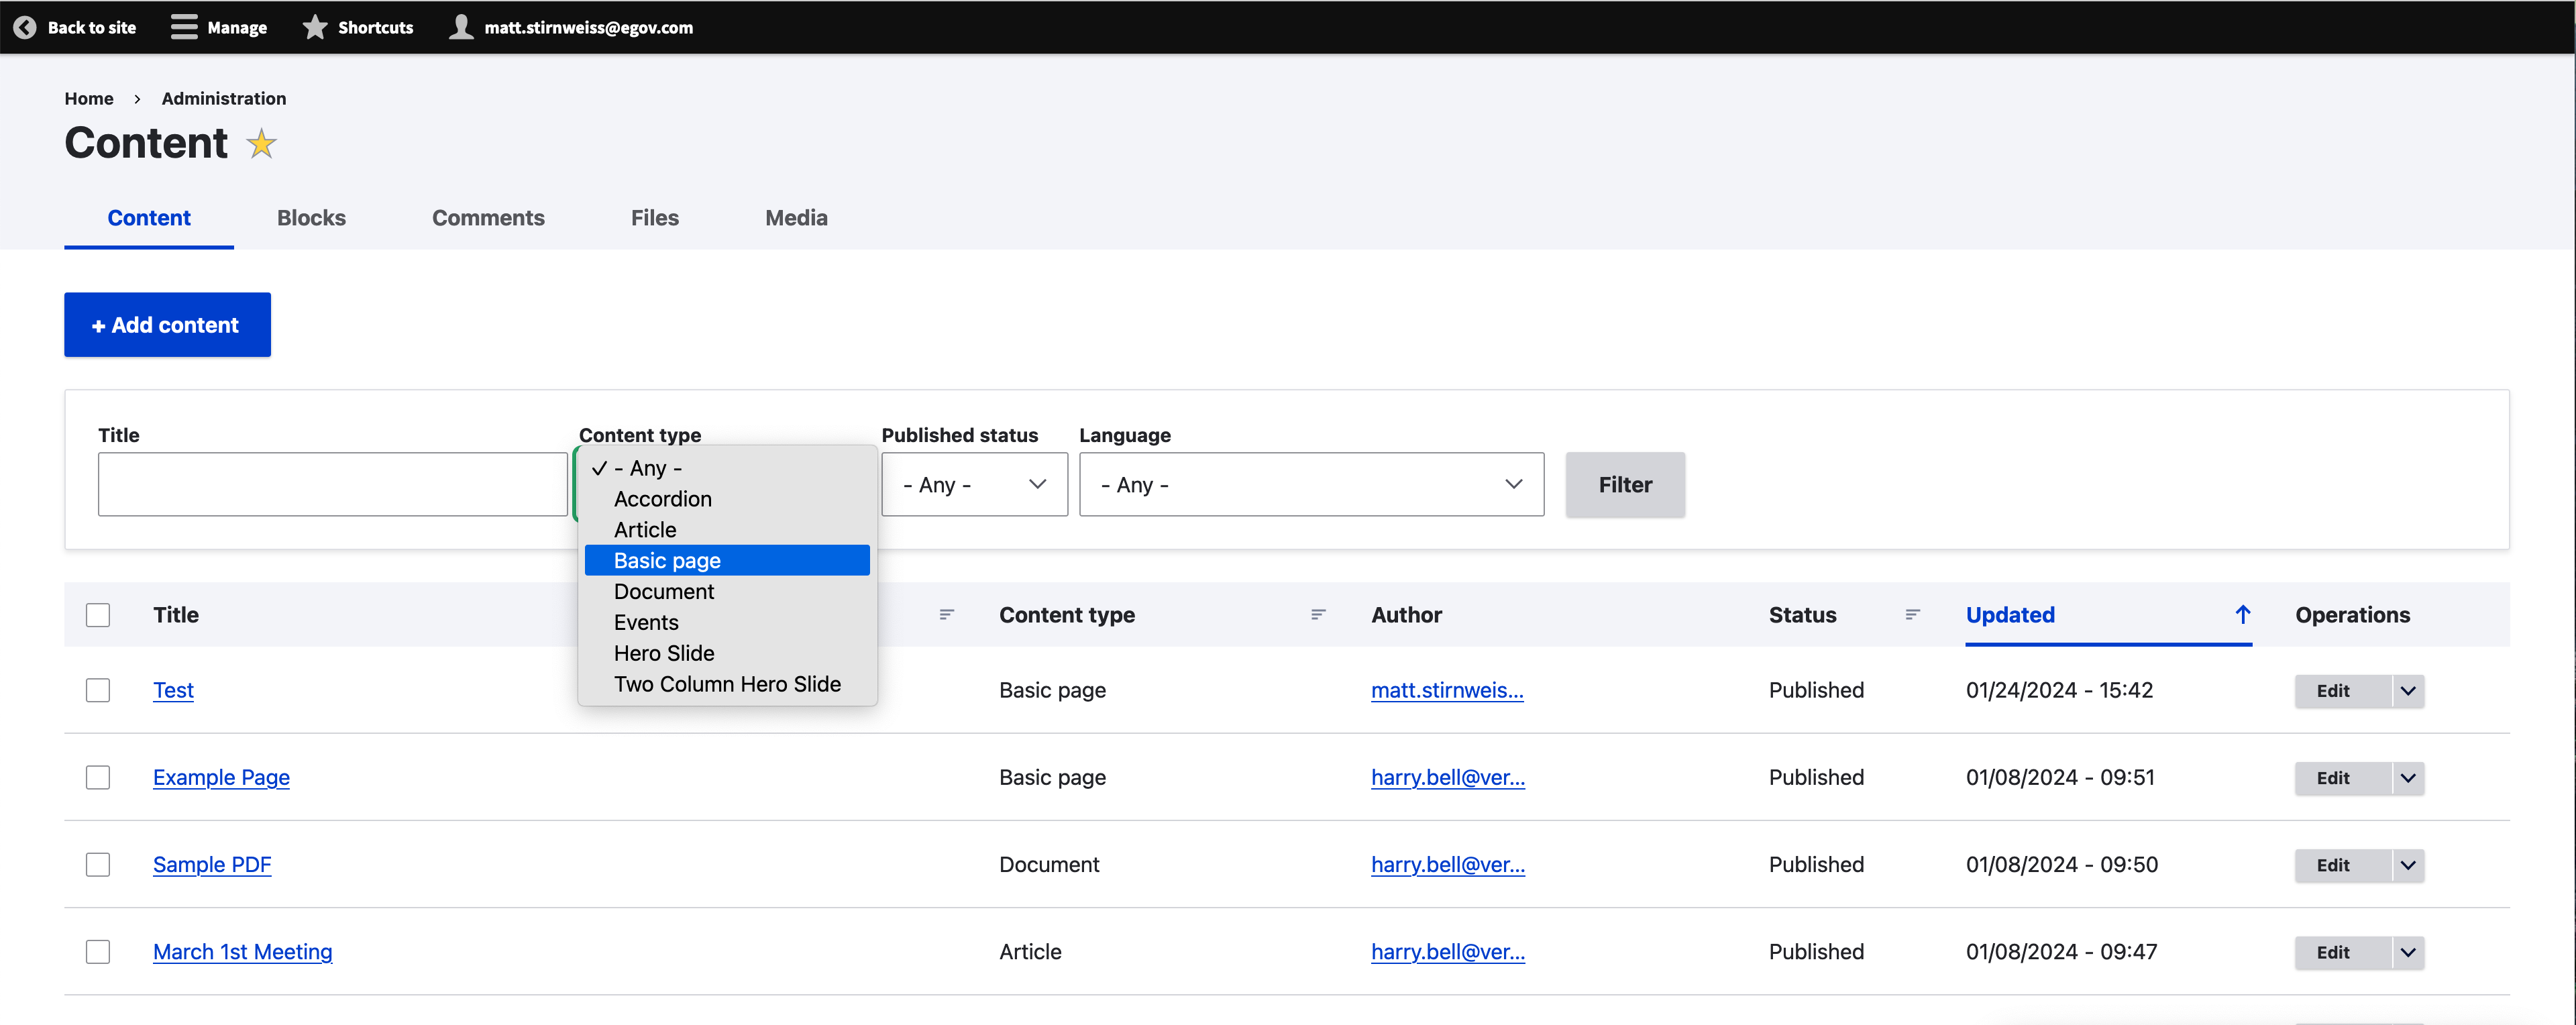Image resolution: width=2576 pixels, height=1025 pixels.
Task: Choose Article from content type list
Action: 727,530
